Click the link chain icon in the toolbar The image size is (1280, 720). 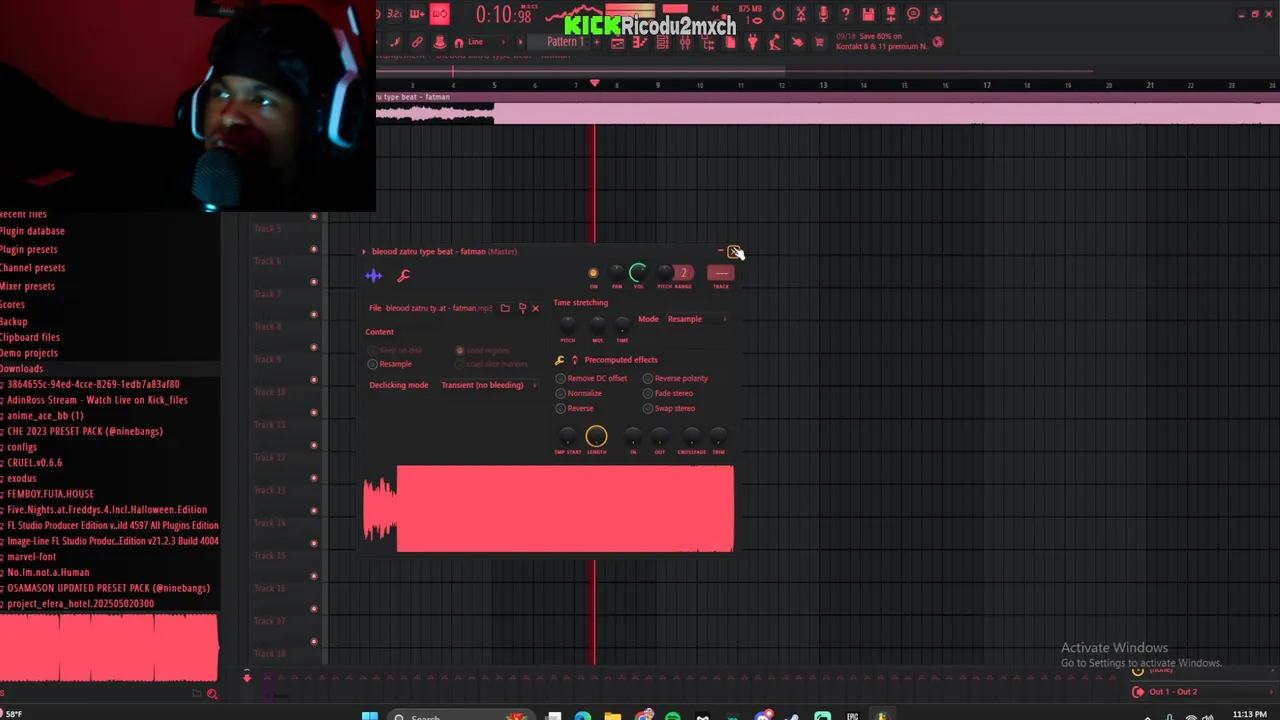[417, 43]
